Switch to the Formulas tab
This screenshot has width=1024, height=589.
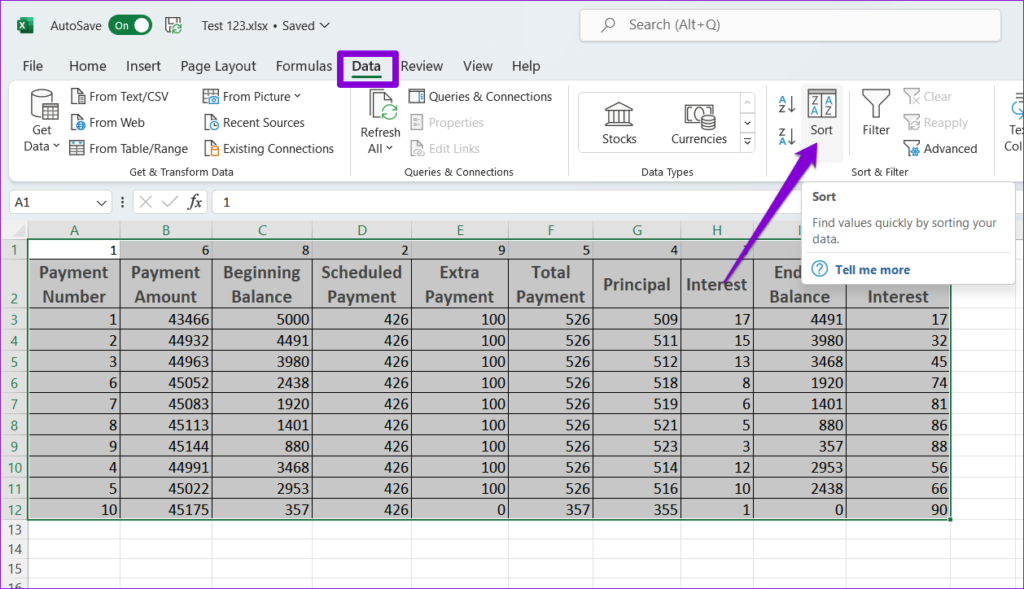coord(304,66)
